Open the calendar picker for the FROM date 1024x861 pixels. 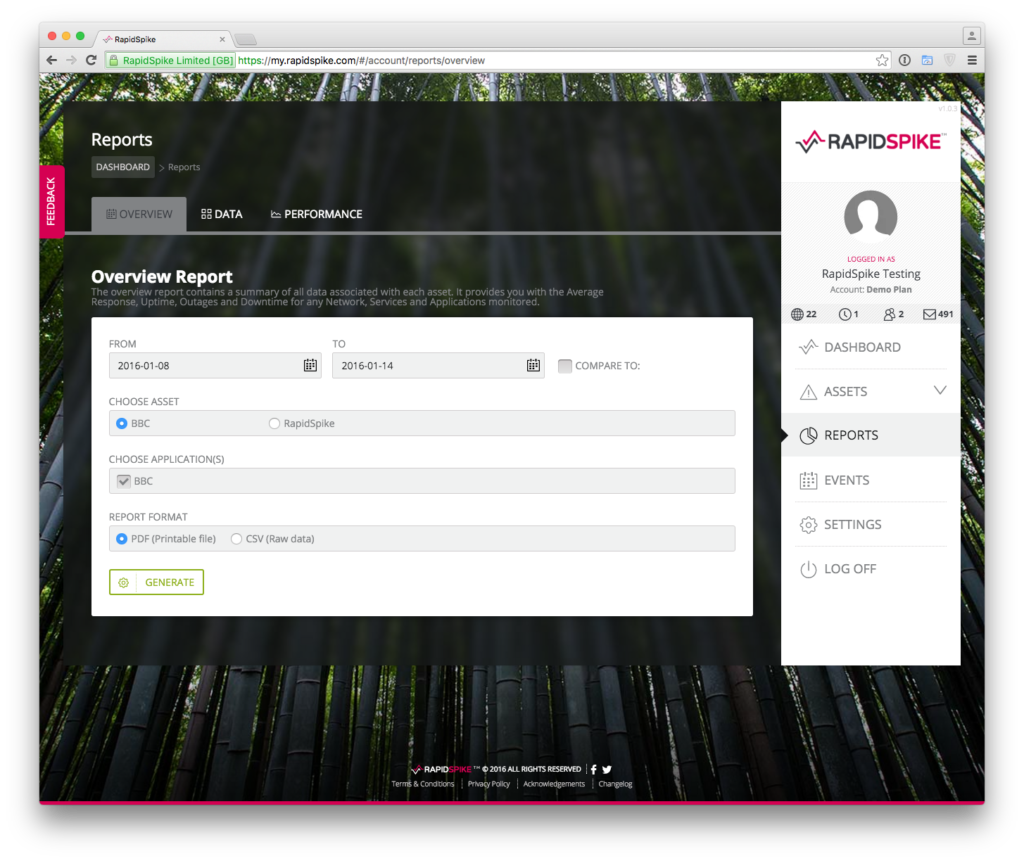tap(310, 365)
